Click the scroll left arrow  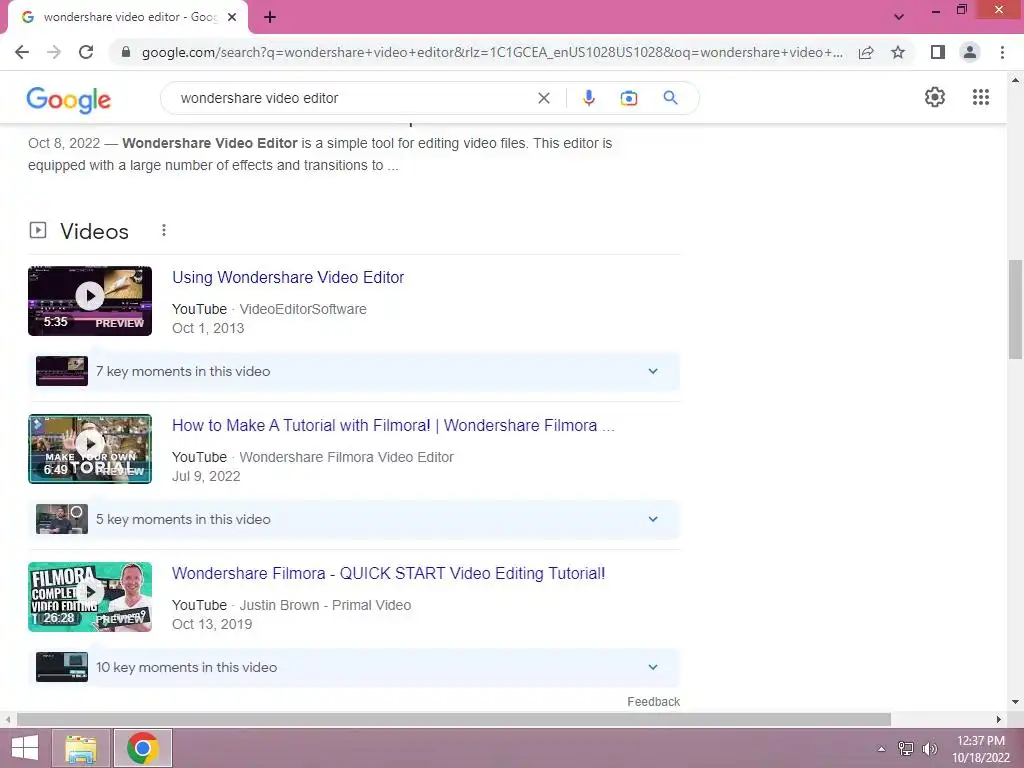pyautogui.click(x=8, y=719)
